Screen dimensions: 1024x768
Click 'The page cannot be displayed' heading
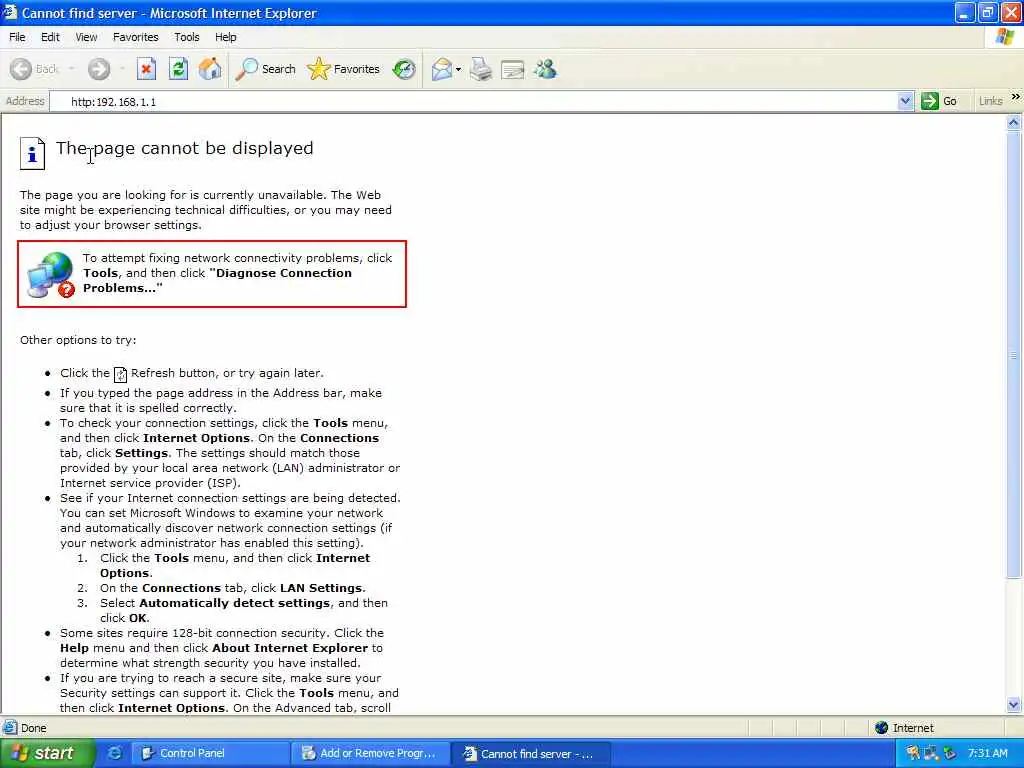[x=184, y=148]
